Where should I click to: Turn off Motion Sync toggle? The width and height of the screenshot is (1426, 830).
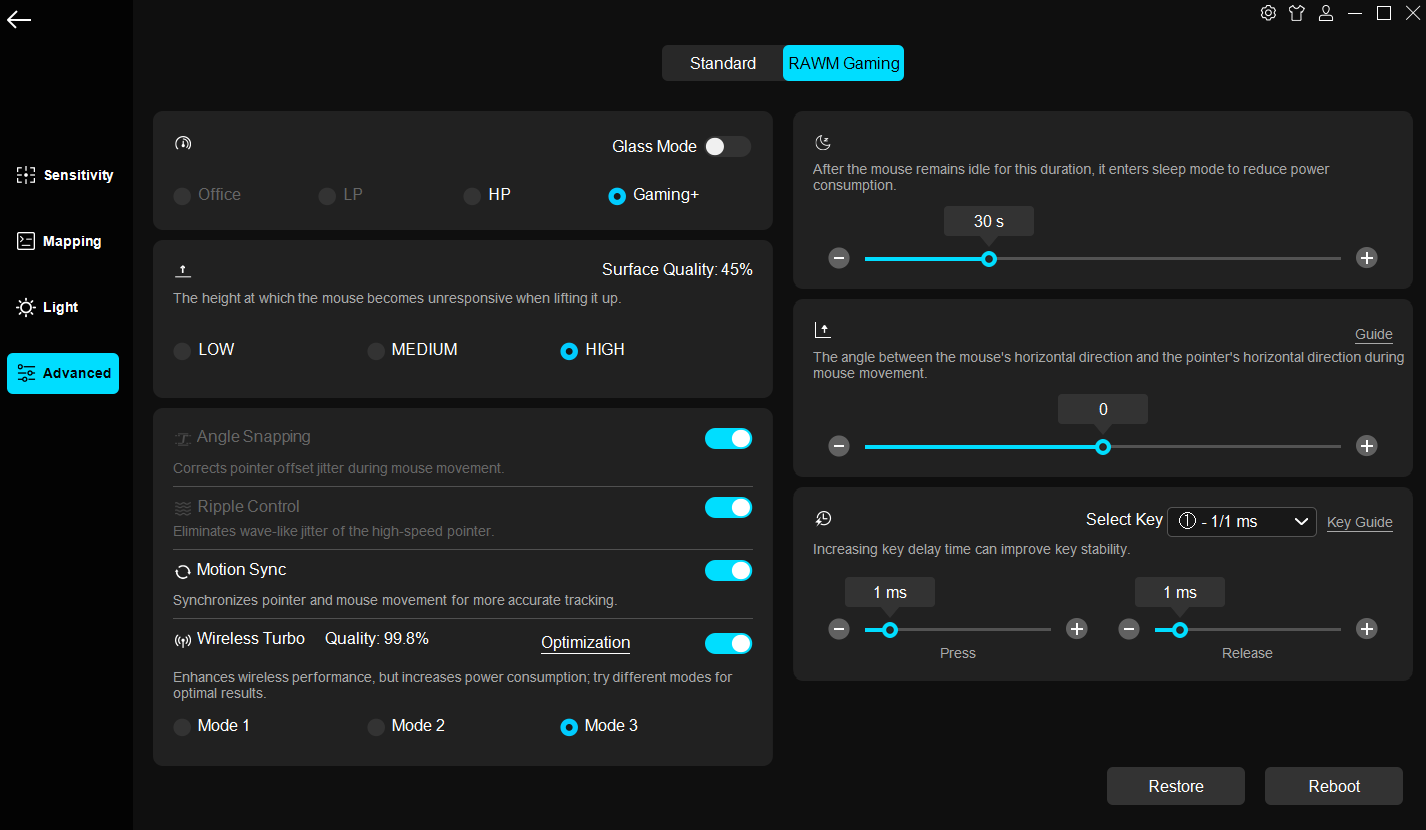click(x=728, y=570)
